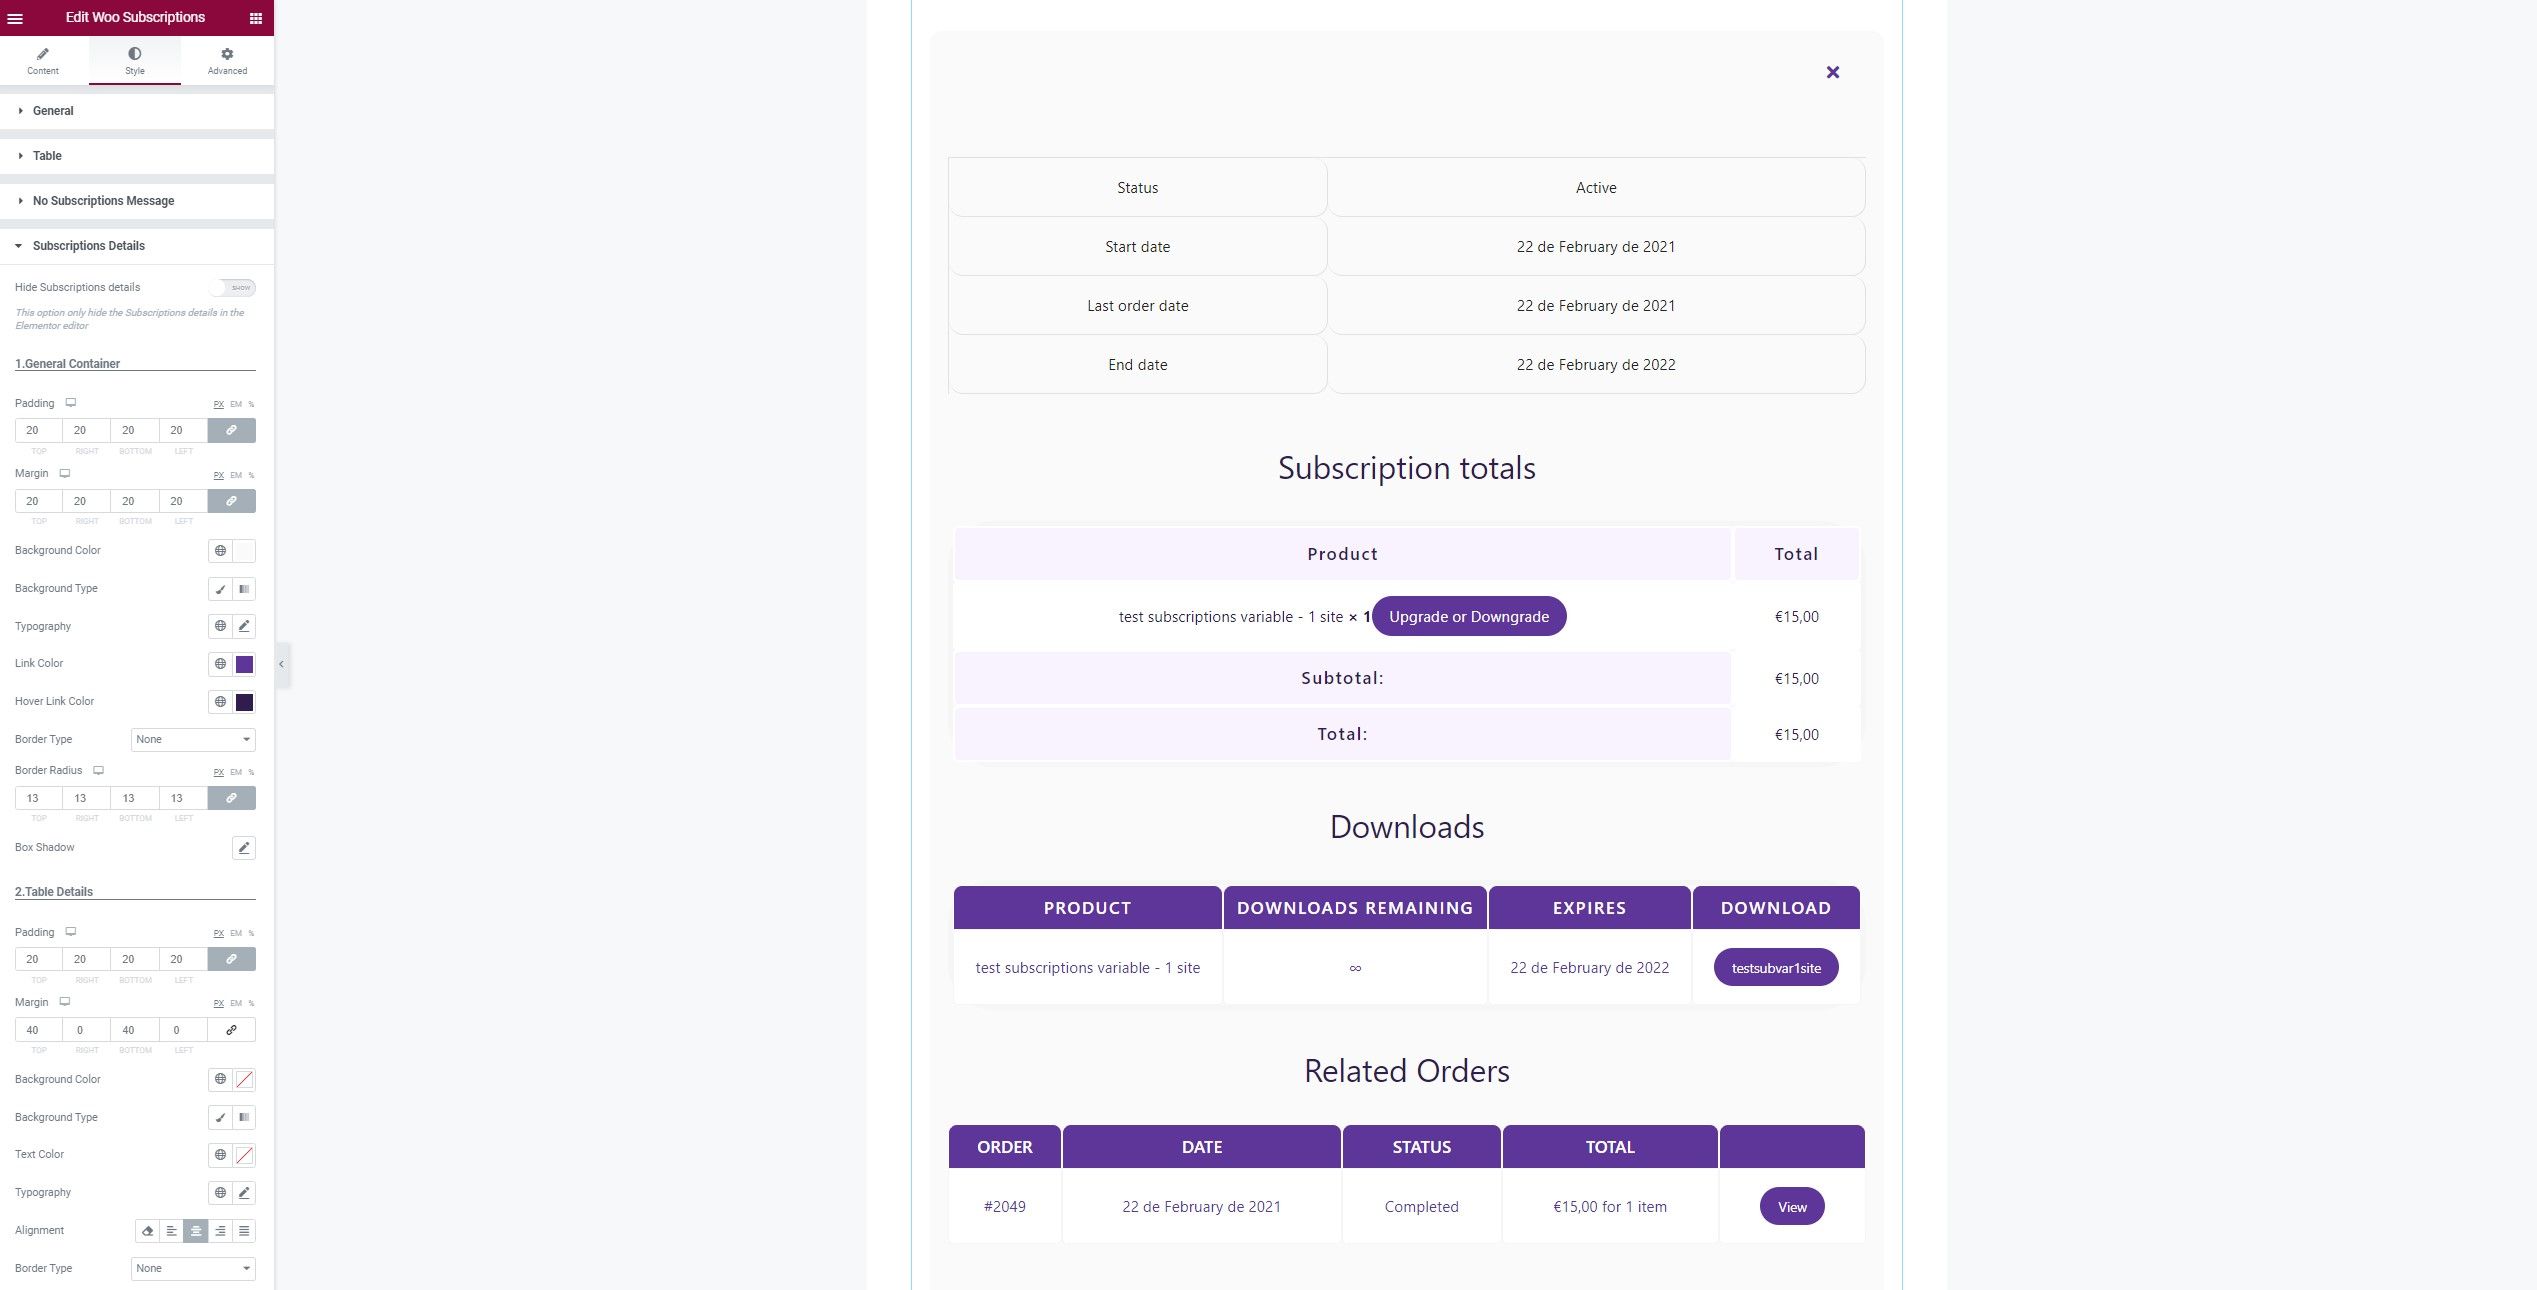Switch to the Content tab
This screenshot has height=1290, width=2537.
point(43,61)
